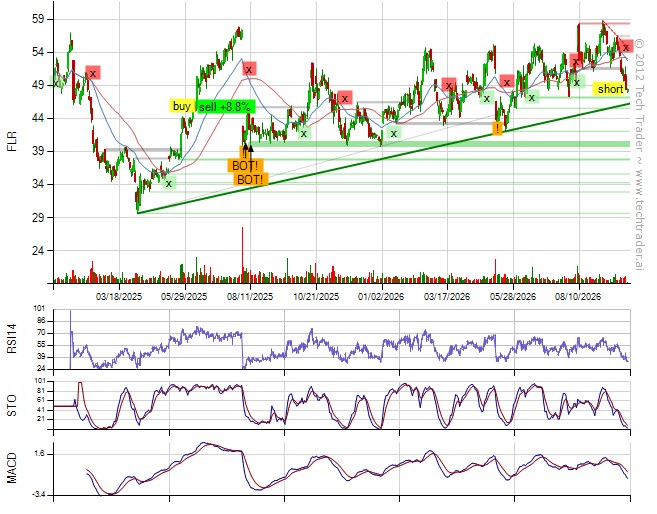
Task: Click green x marker right of 01/02/2026 gridline
Action: (393, 133)
